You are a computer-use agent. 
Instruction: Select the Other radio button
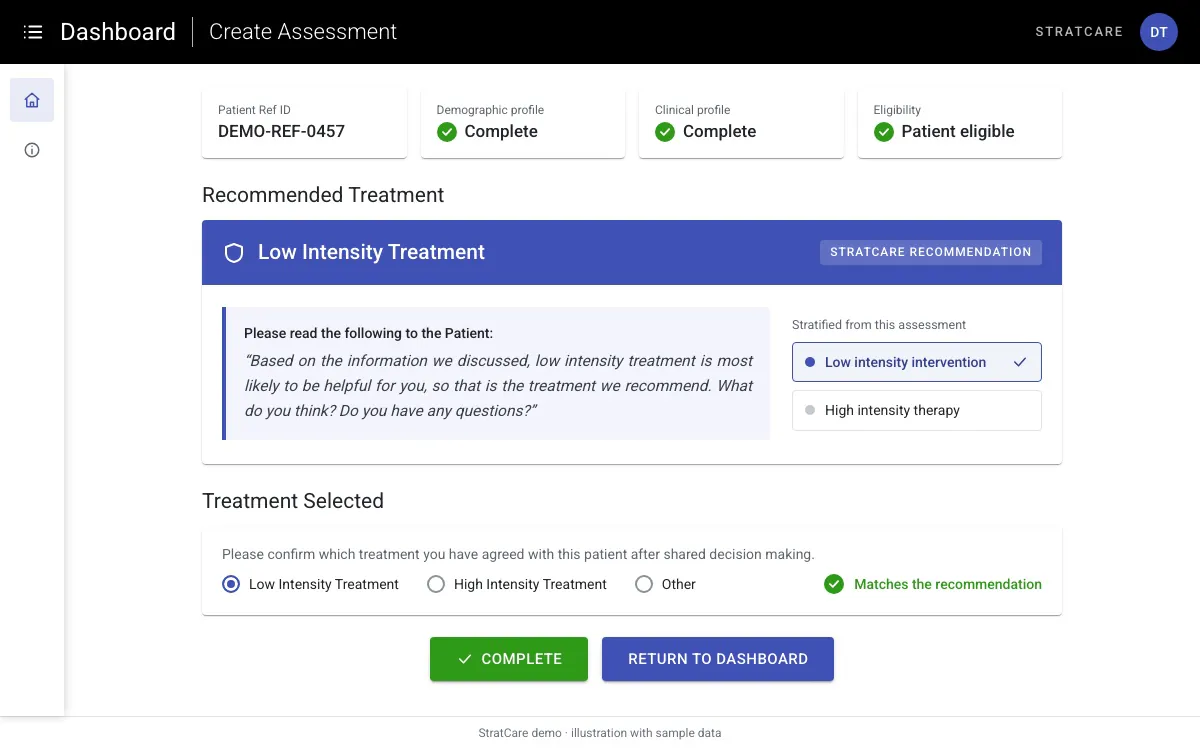(x=644, y=584)
